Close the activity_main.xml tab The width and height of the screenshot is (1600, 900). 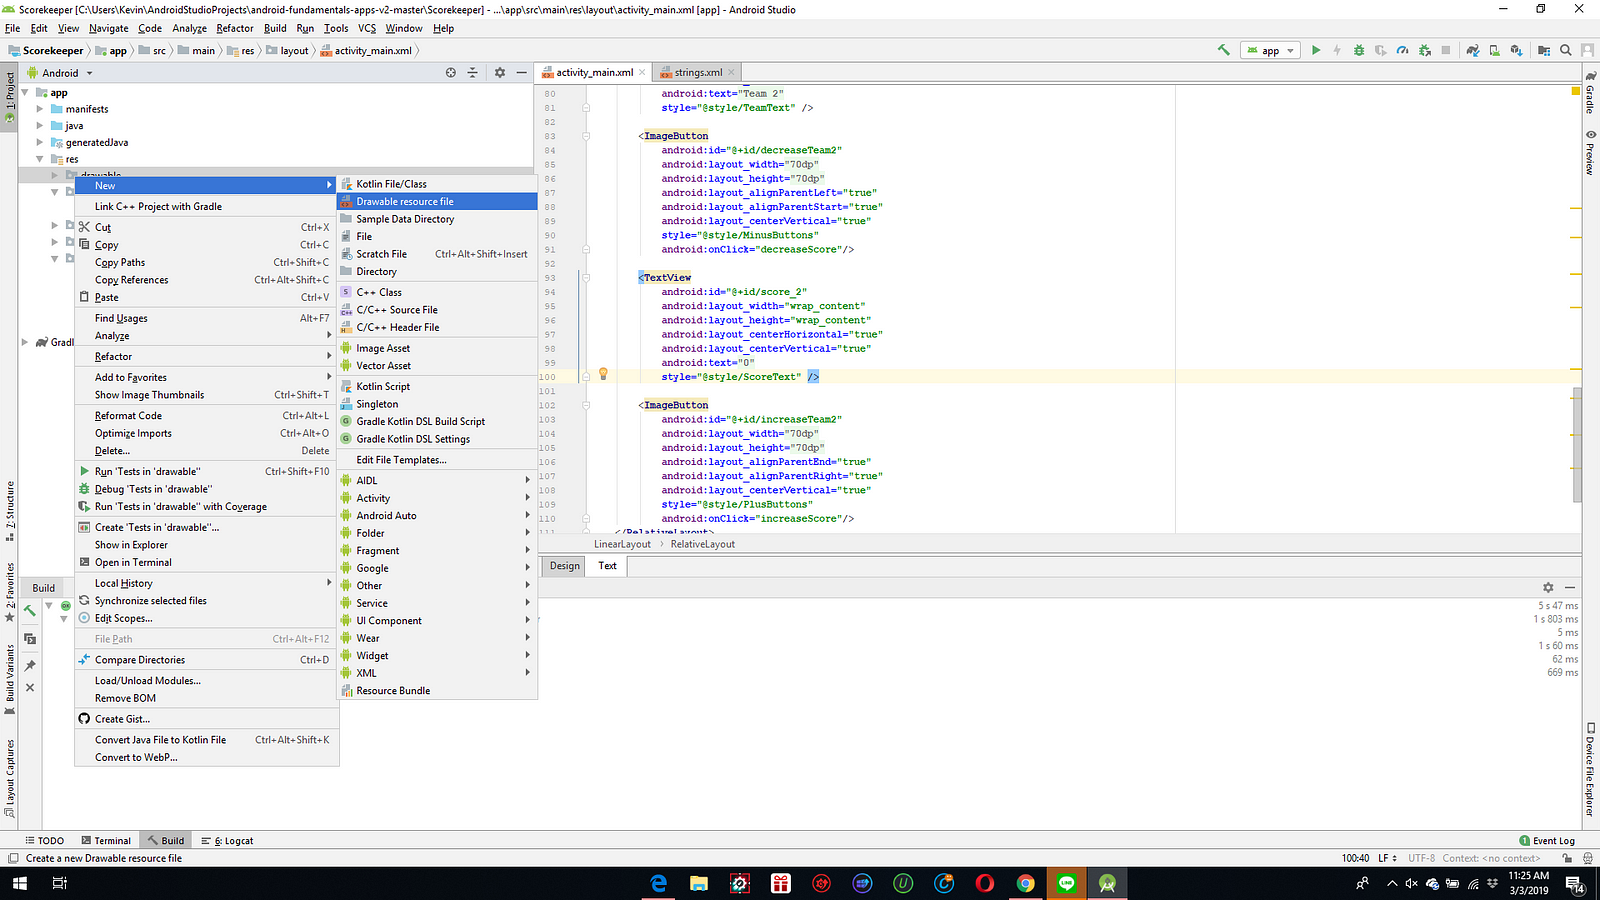(642, 72)
